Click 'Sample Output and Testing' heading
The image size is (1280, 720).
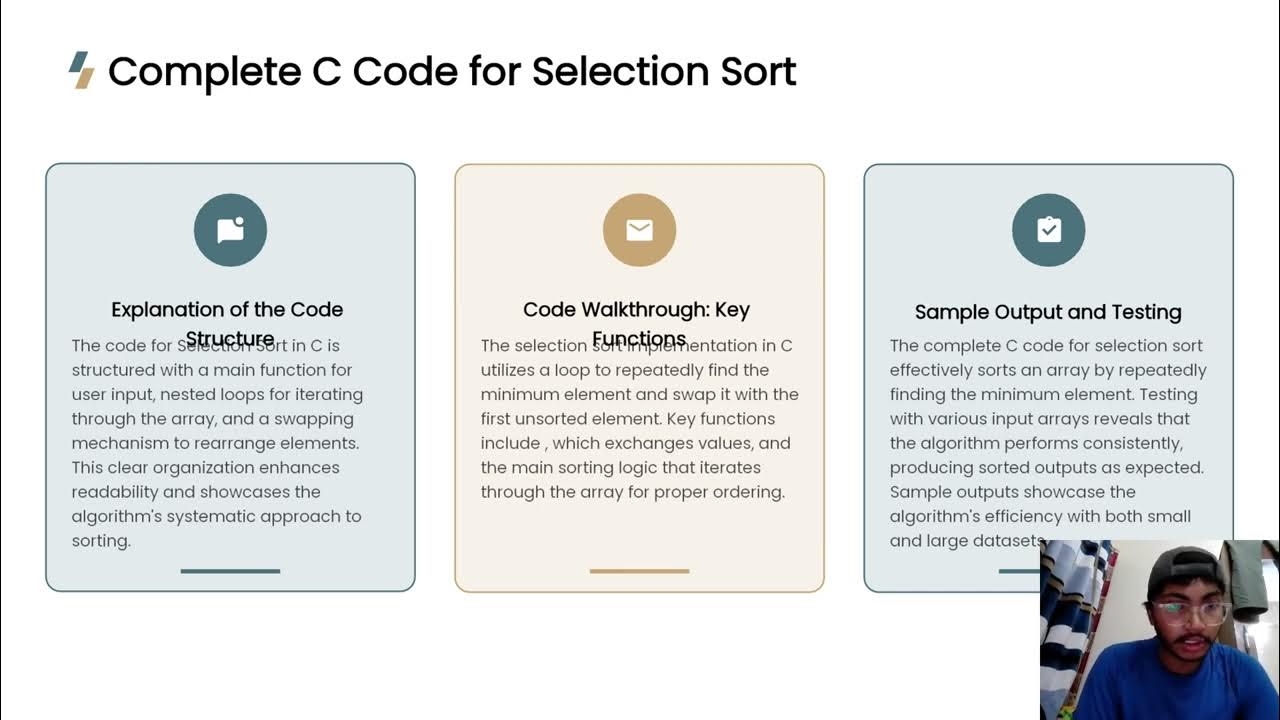click(x=1048, y=312)
